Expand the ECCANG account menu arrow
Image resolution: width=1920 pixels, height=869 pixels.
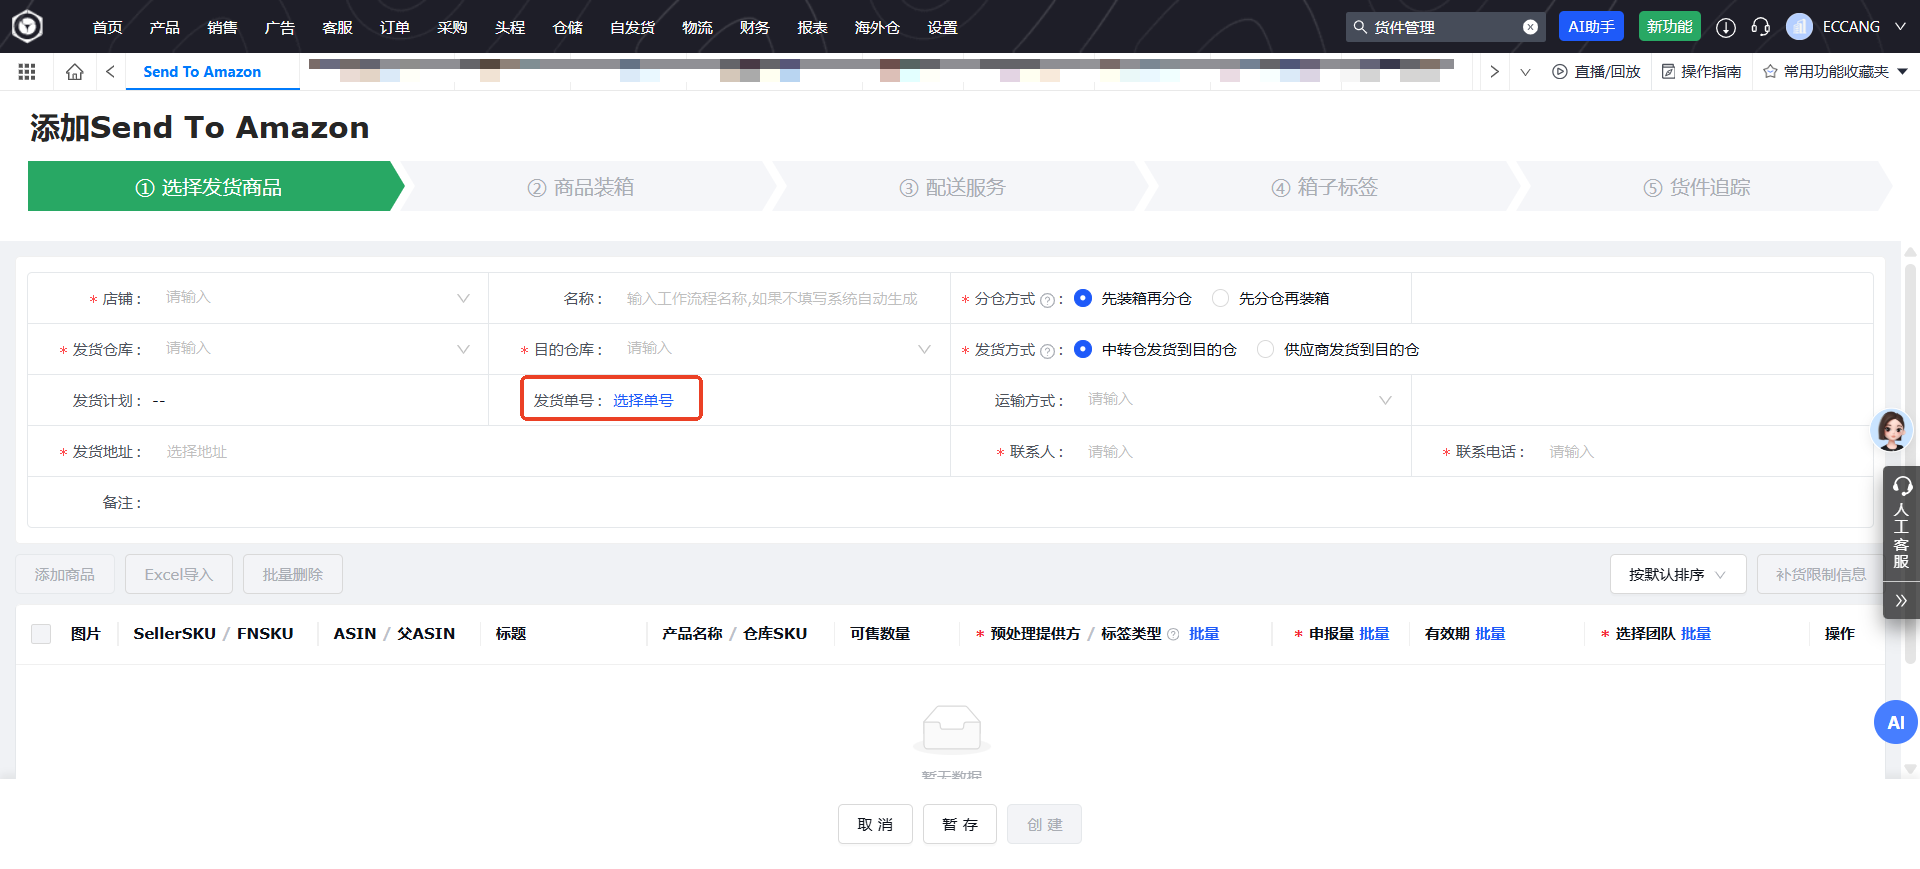(1900, 27)
